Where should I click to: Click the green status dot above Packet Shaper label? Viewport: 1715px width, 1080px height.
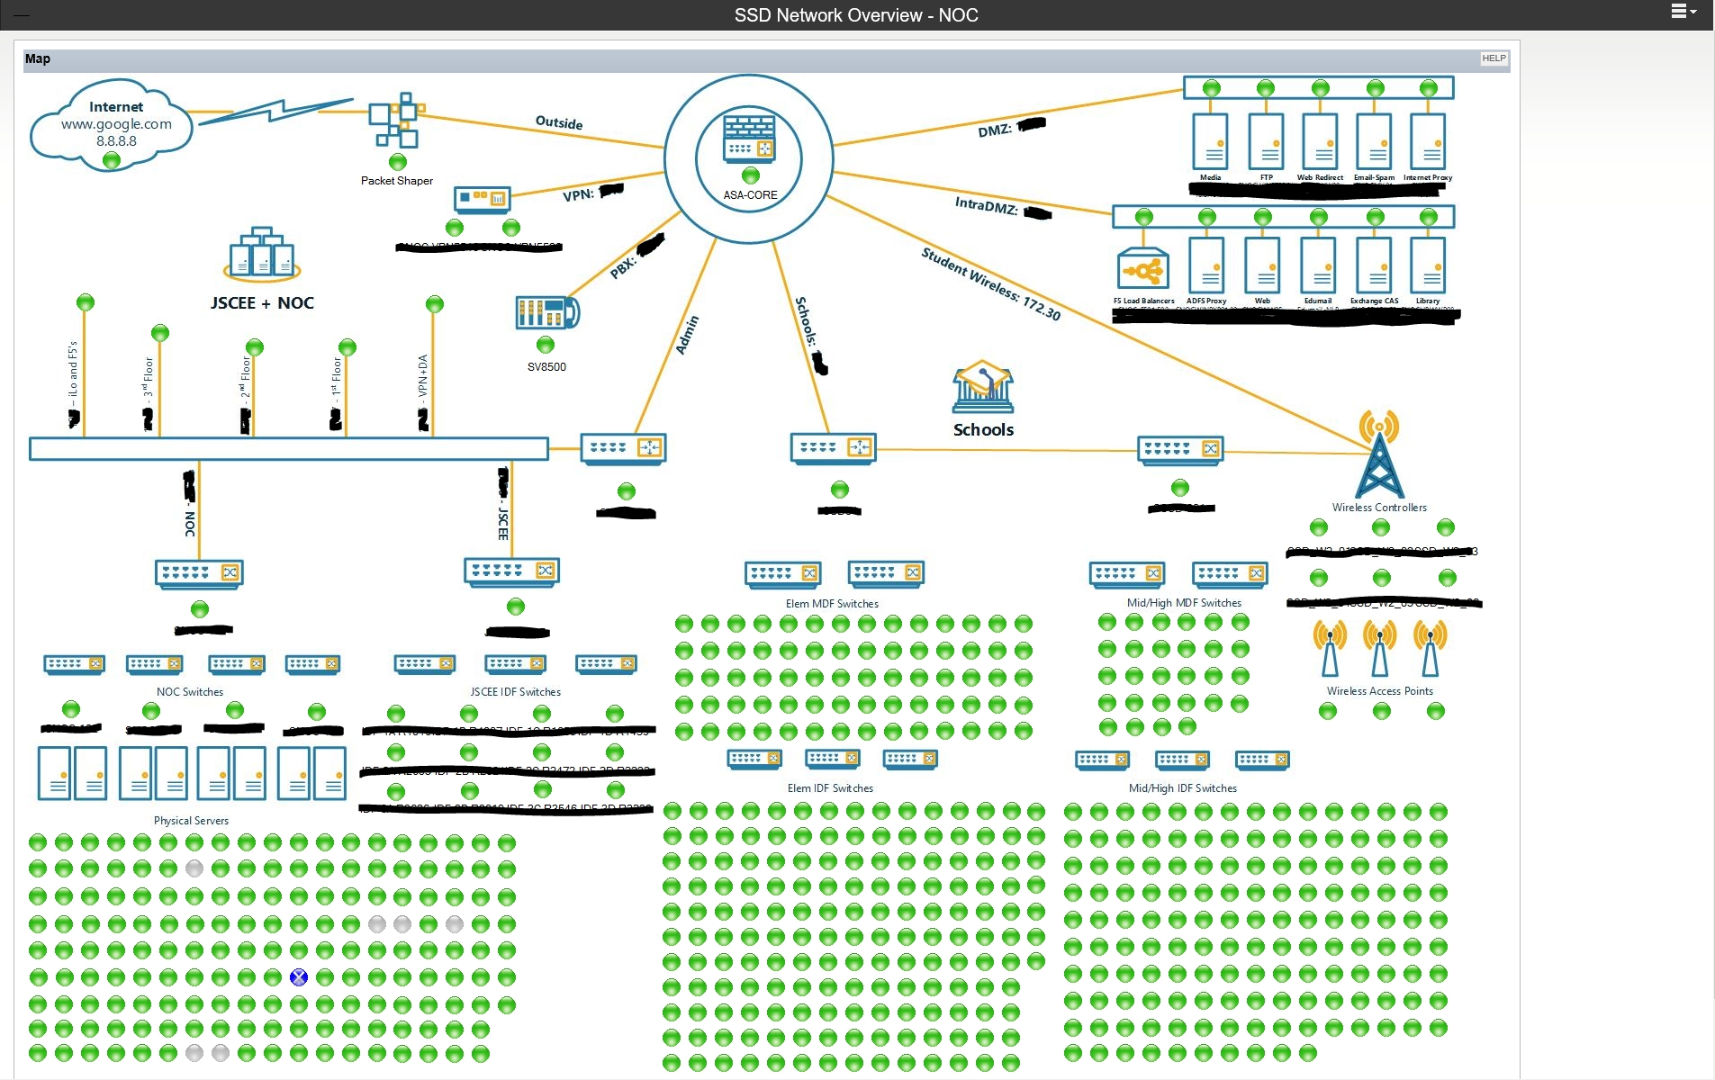coord(398,162)
